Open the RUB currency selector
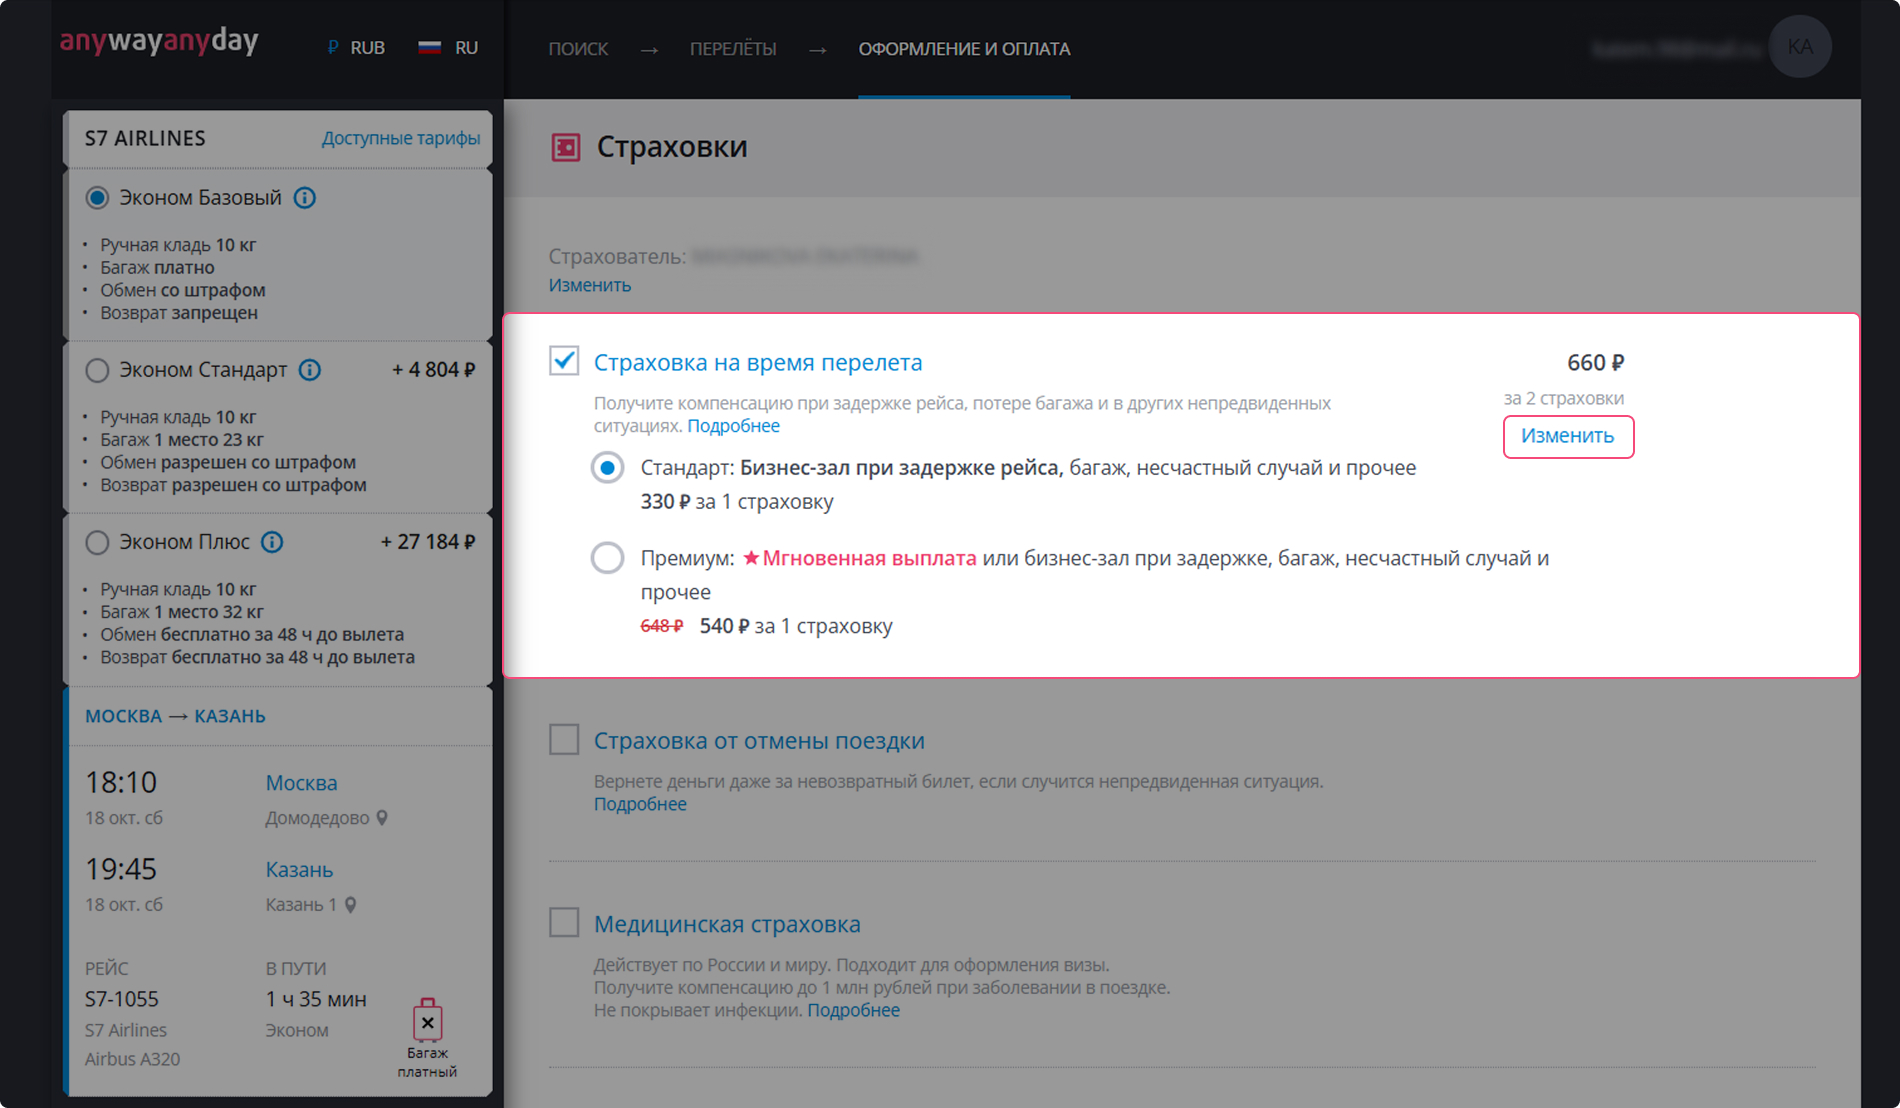Viewport: 1900px width, 1108px height. click(356, 48)
